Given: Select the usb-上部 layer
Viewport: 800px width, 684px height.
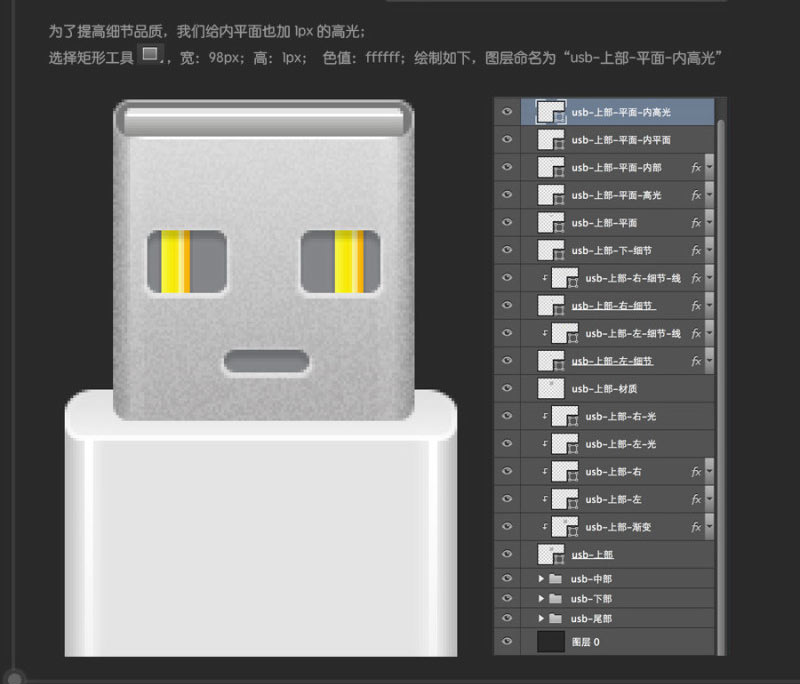Looking at the screenshot, I should coord(590,555).
